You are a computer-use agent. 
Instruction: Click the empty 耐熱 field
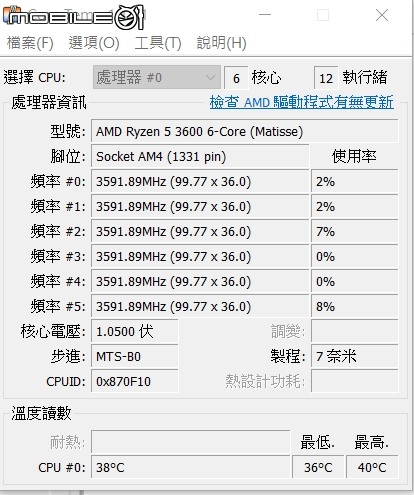pyautogui.click(x=190, y=442)
